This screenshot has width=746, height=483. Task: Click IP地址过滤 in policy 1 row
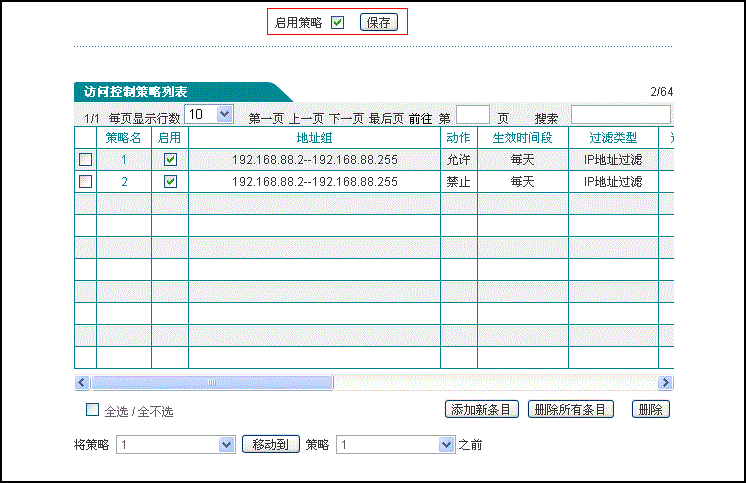pyautogui.click(x=613, y=159)
